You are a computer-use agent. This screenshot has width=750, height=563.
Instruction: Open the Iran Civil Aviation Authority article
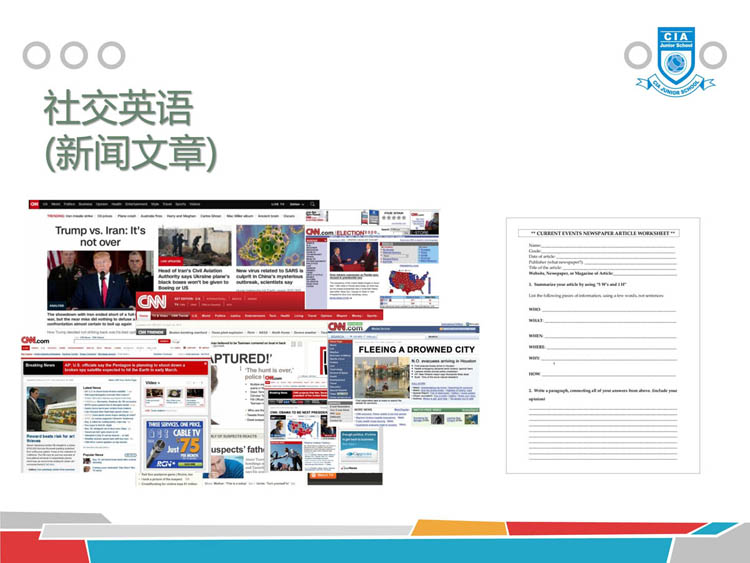point(193,274)
